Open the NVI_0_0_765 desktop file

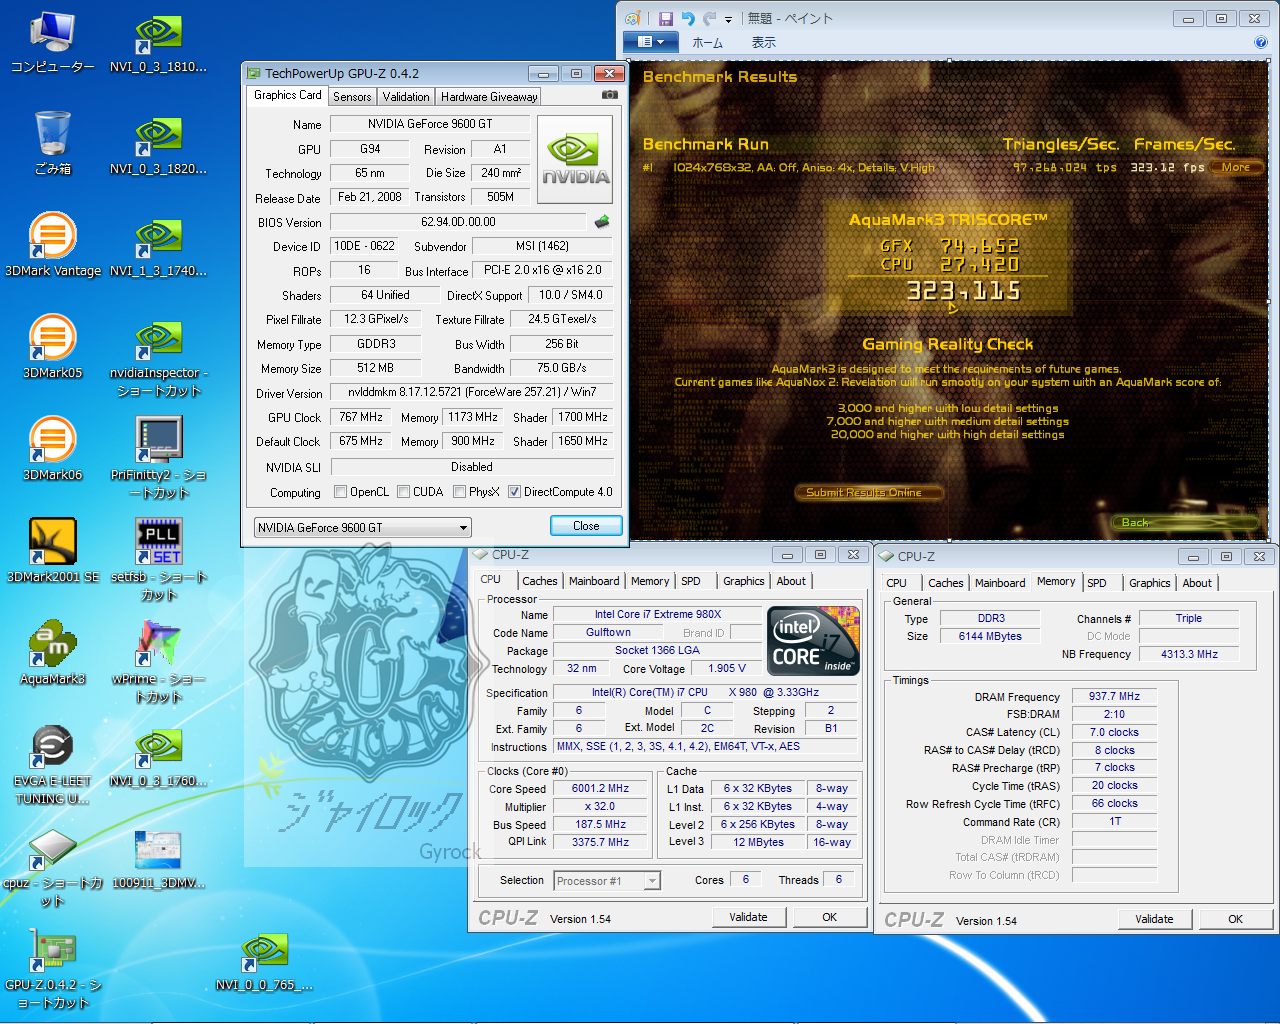[x=264, y=960]
